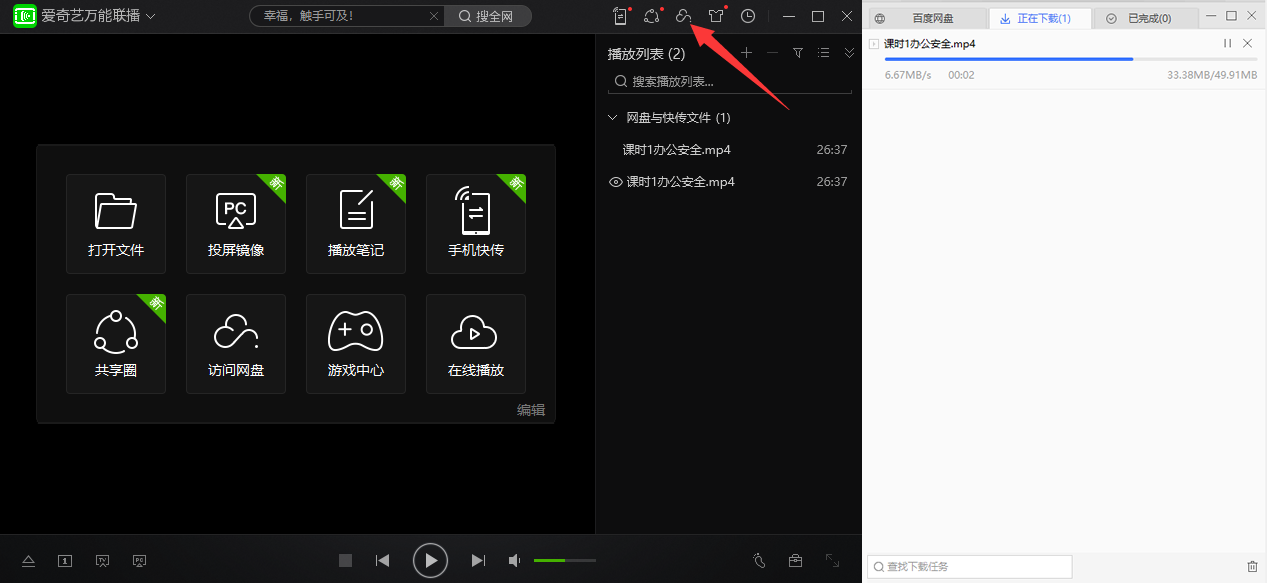Click the playlist filter funnel icon
Image resolution: width=1267 pixels, height=583 pixels.
[x=798, y=53]
